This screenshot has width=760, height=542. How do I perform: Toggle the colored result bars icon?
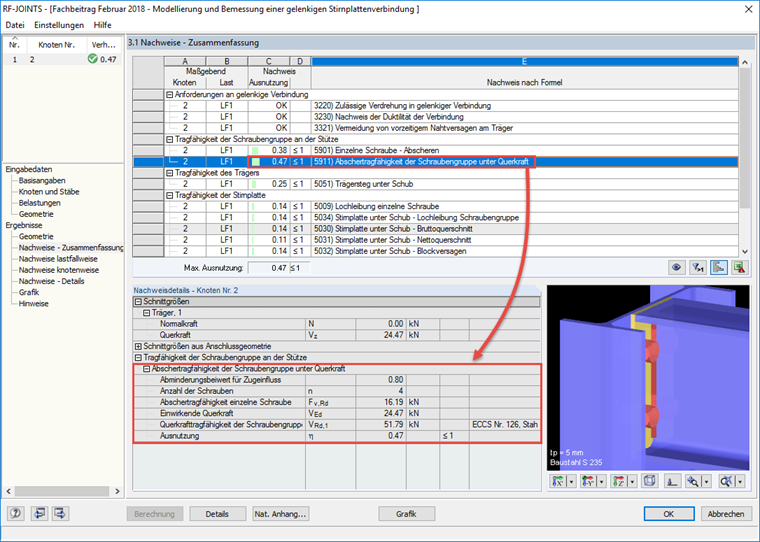click(x=719, y=267)
